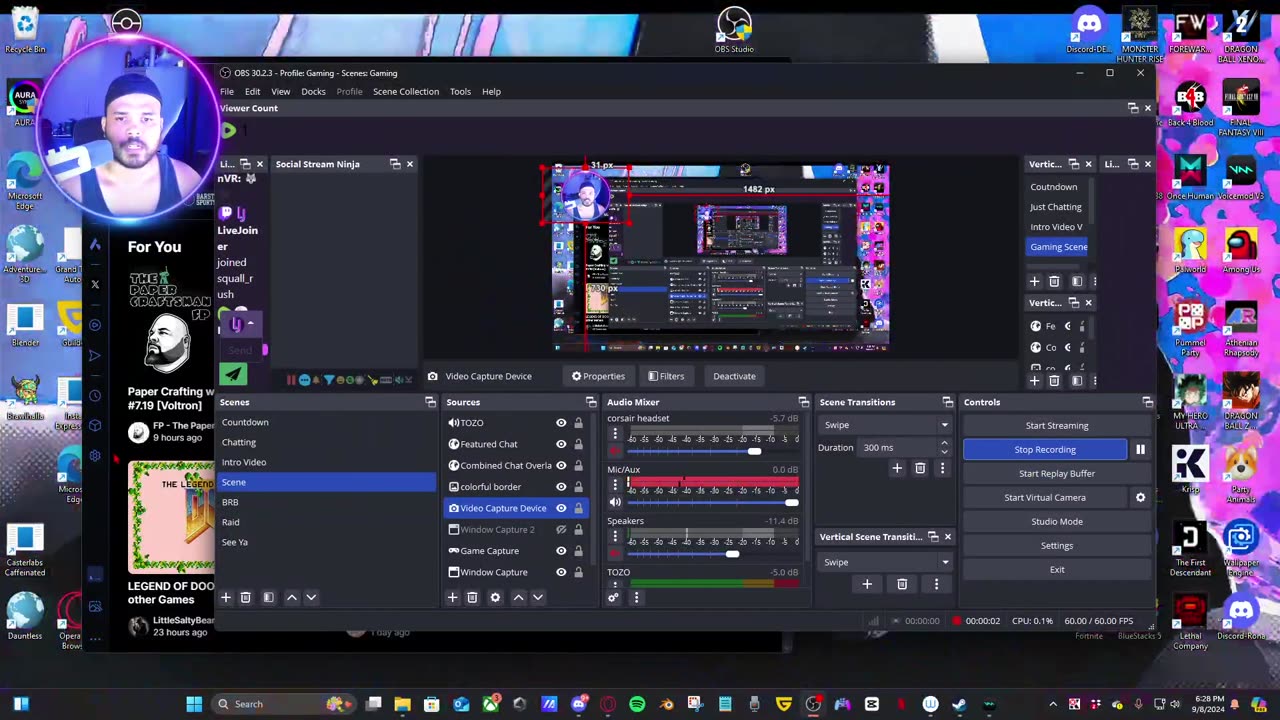
Task: Open the Edit menu
Action: 252,91
